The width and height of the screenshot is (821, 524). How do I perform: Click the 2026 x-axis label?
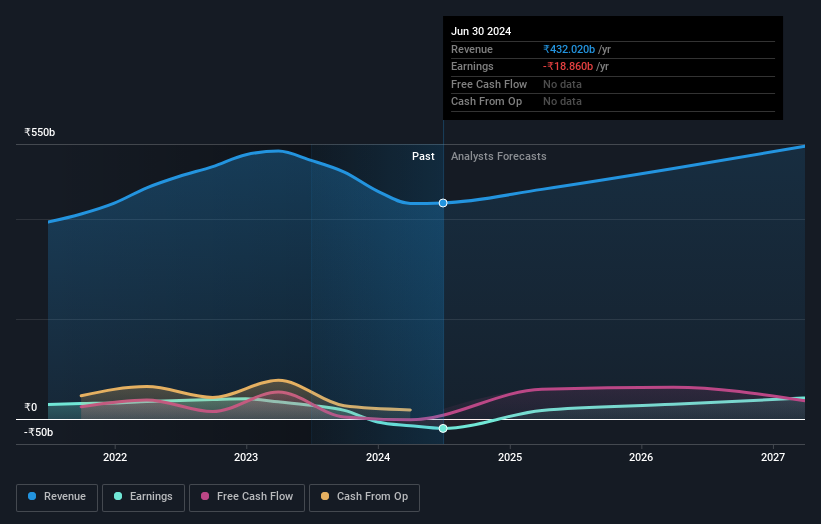(641, 458)
